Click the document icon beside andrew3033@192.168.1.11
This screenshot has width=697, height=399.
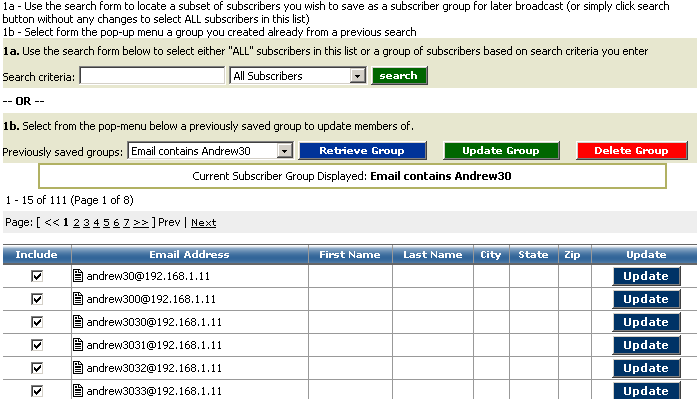(x=78, y=391)
